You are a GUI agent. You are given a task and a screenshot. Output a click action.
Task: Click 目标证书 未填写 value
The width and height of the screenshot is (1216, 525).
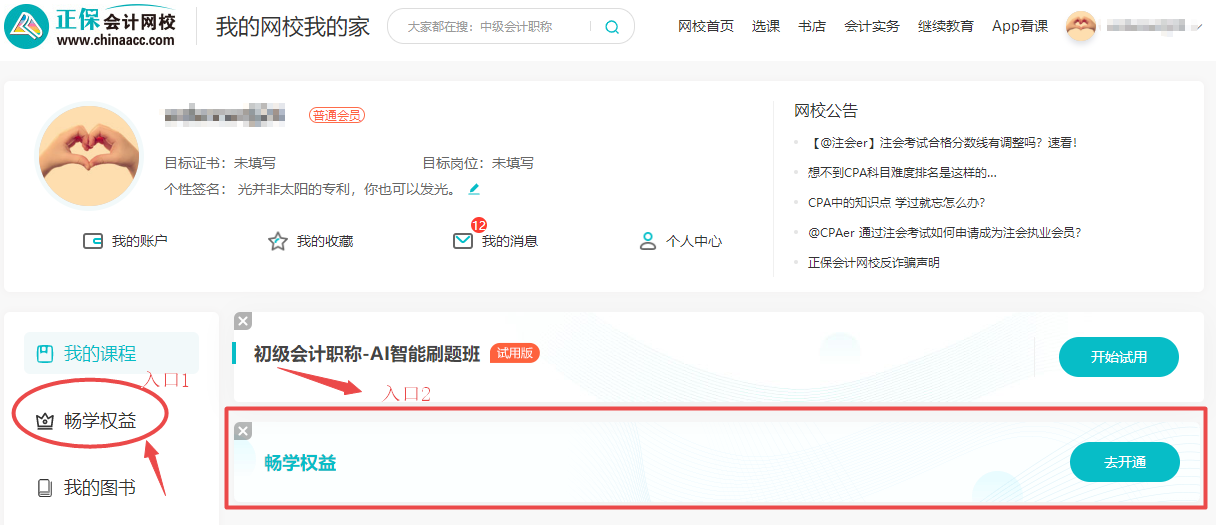click(x=255, y=163)
